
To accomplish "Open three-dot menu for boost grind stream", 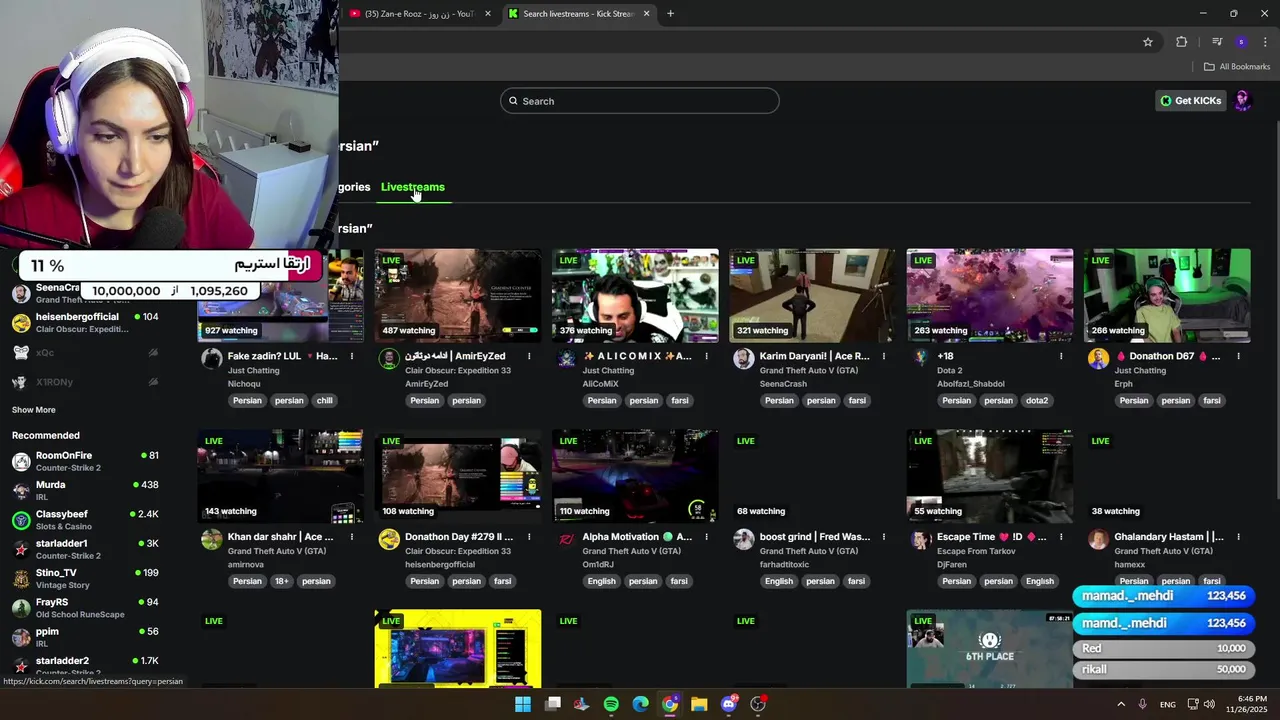I will pyautogui.click(x=884, y=537).
